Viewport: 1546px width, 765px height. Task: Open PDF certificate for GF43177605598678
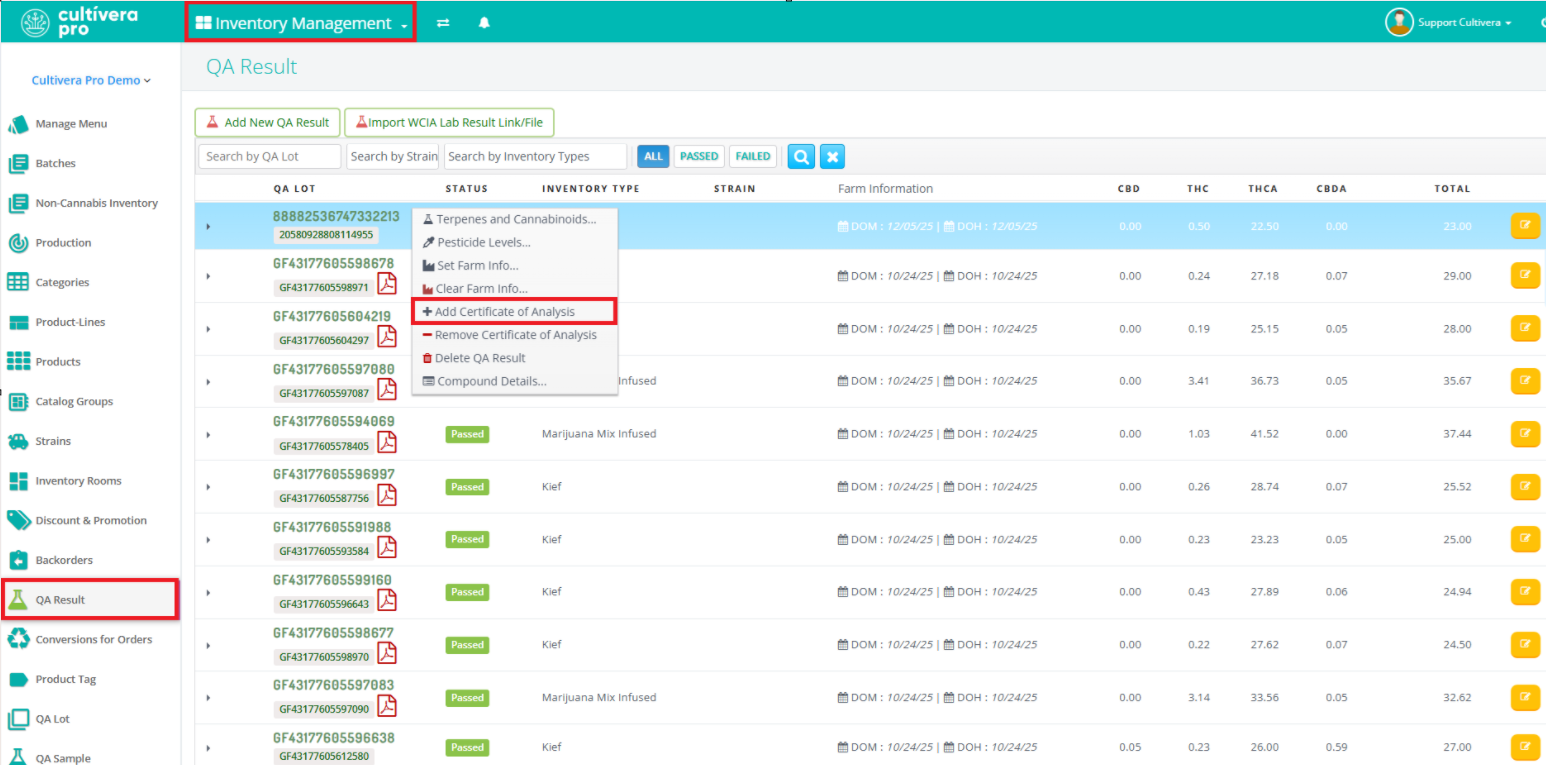pos(386,284)
